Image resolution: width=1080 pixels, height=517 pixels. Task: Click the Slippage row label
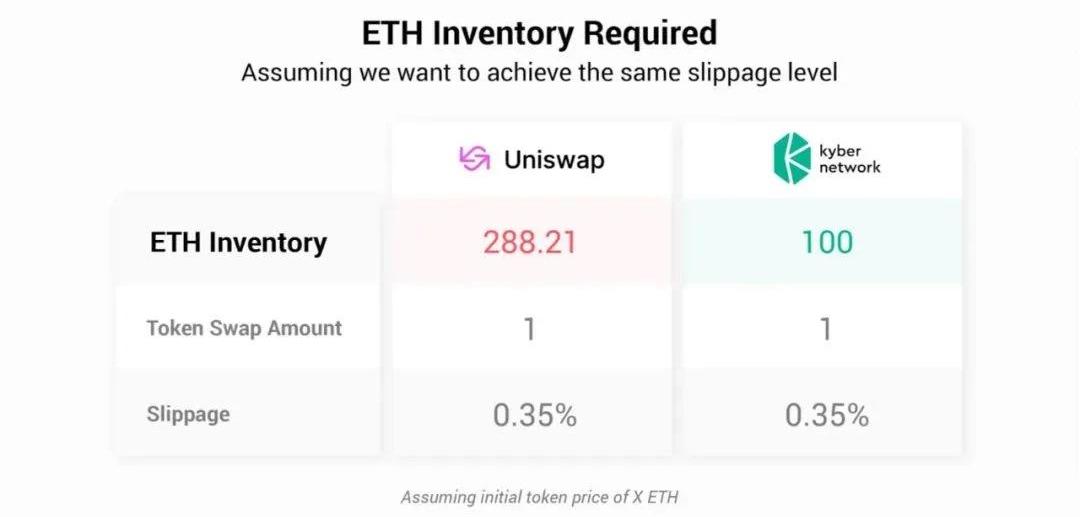(188, 414)
